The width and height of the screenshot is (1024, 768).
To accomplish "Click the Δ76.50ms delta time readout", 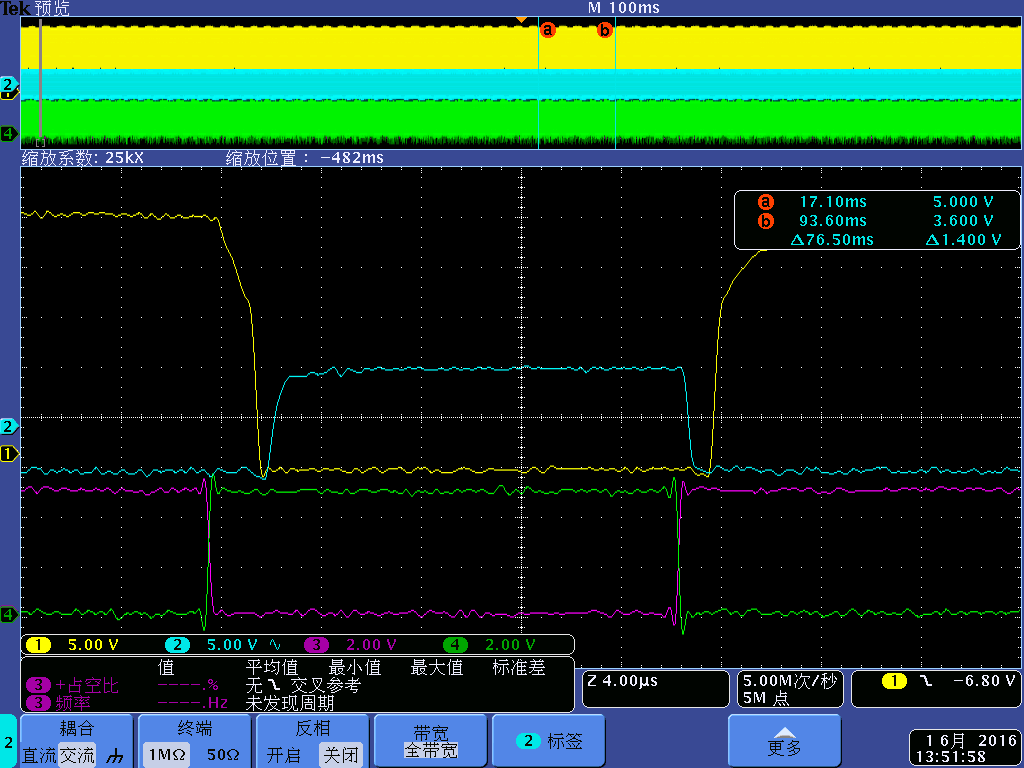I will (x=832, y=240).
